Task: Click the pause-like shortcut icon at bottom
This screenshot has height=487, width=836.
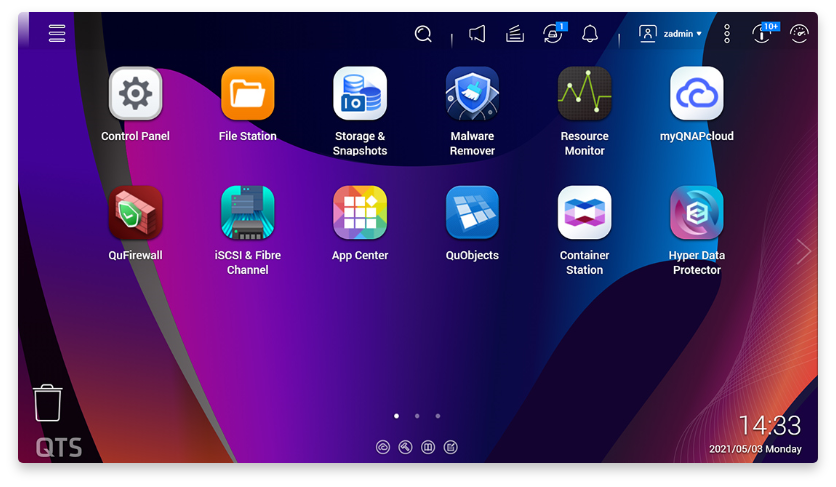Action: pyautogui.click(x=428, y=447)
